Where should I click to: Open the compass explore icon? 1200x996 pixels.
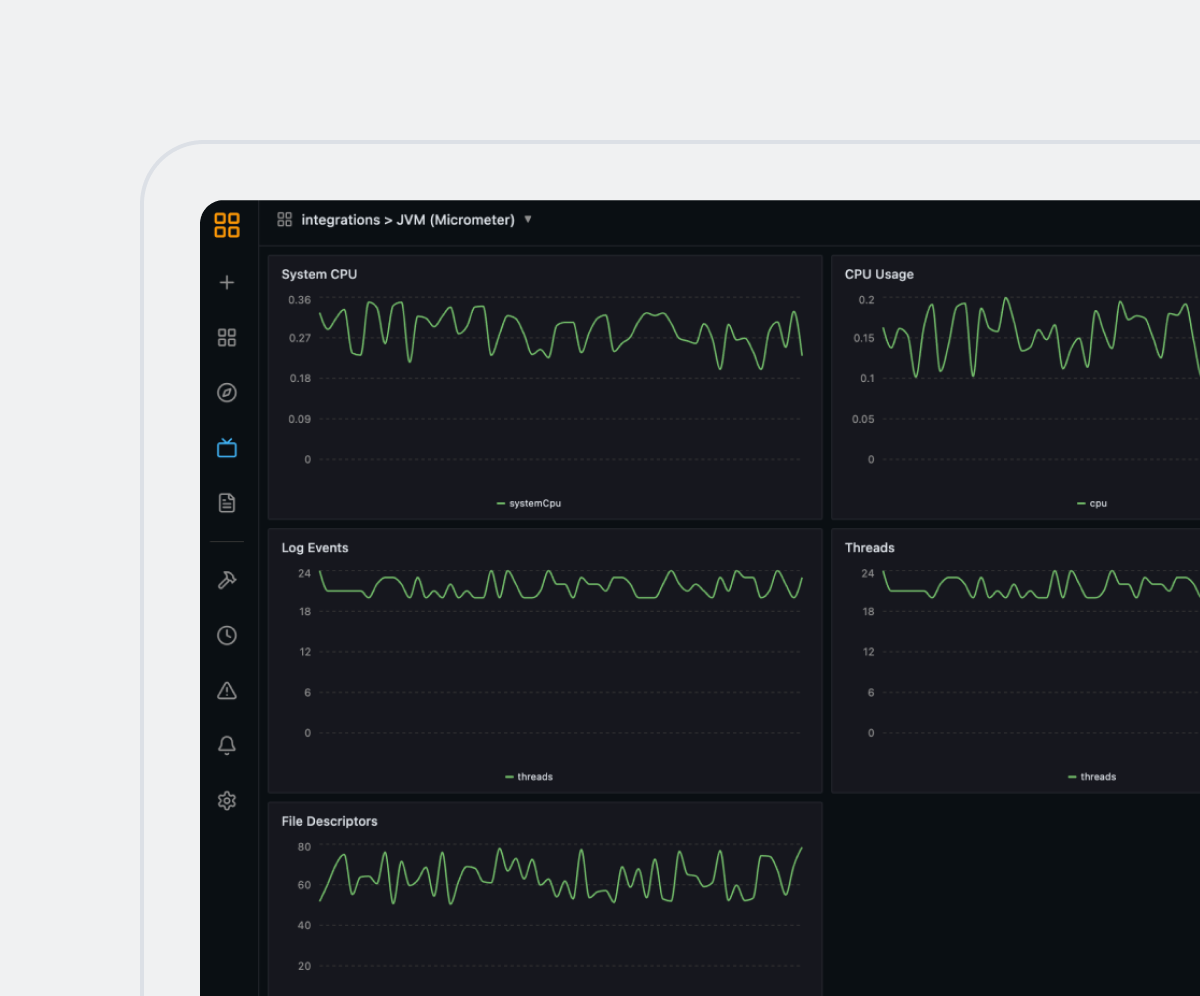pyautogui.click(x=227, y=392)
